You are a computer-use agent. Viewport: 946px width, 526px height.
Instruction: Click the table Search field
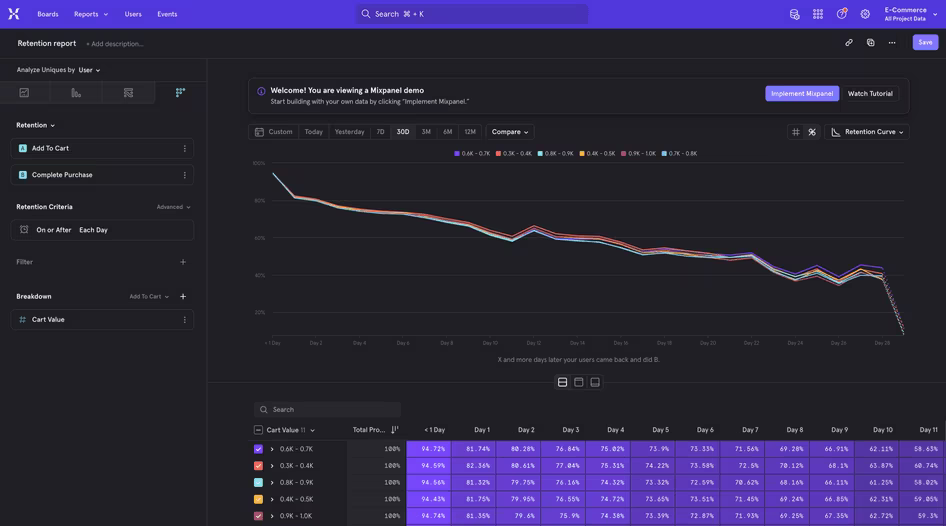(x=327, y=410)
